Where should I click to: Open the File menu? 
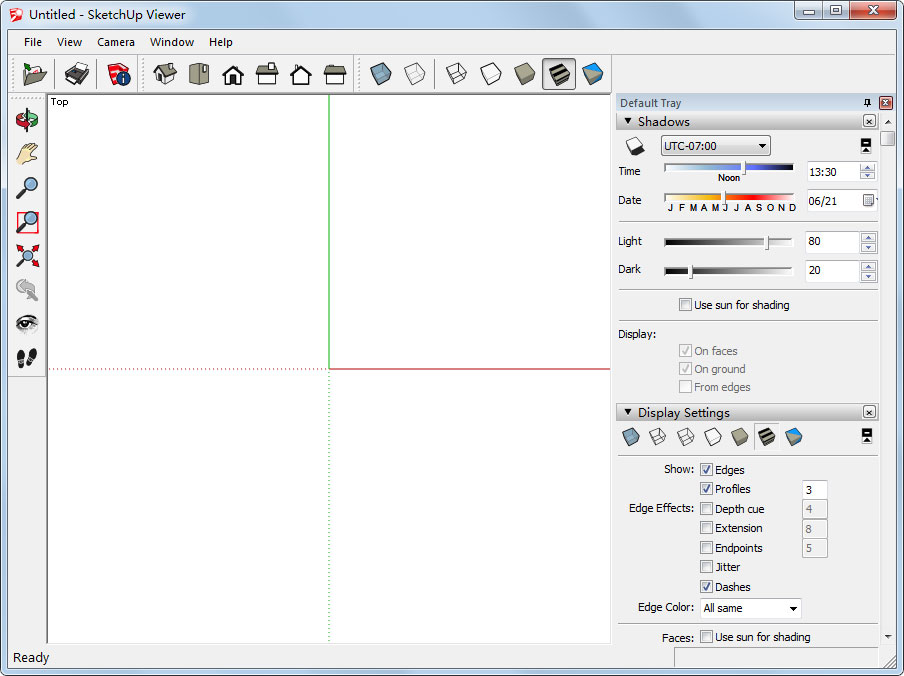[33, 42]
